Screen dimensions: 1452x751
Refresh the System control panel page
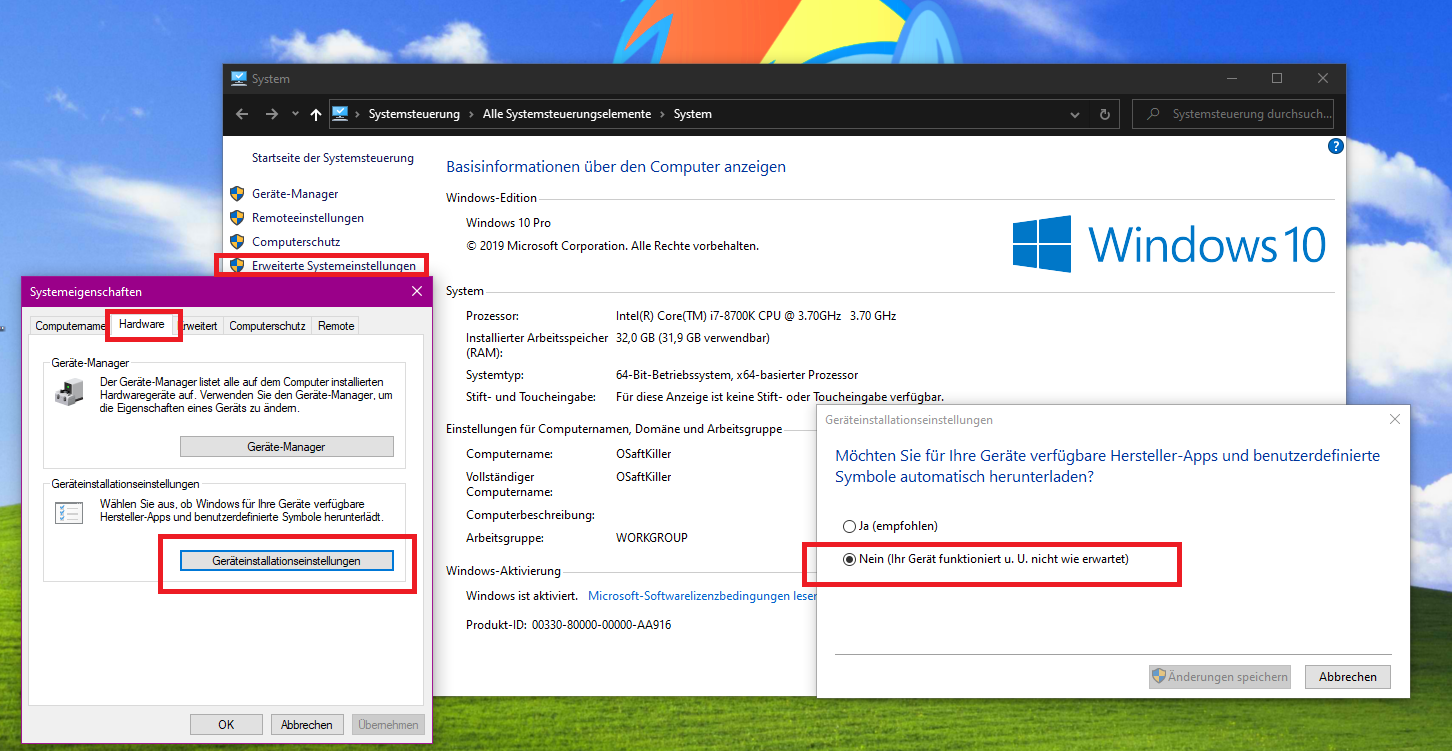1105,114
